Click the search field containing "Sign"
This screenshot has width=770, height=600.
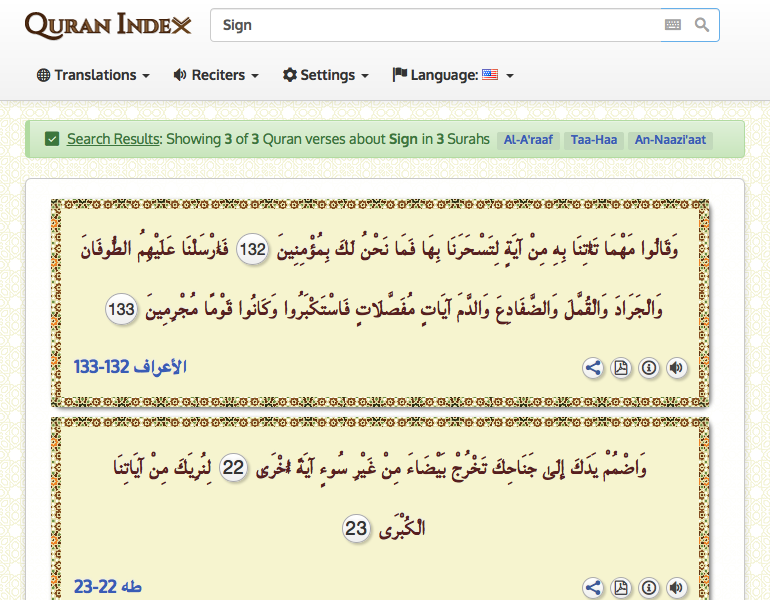435,25
